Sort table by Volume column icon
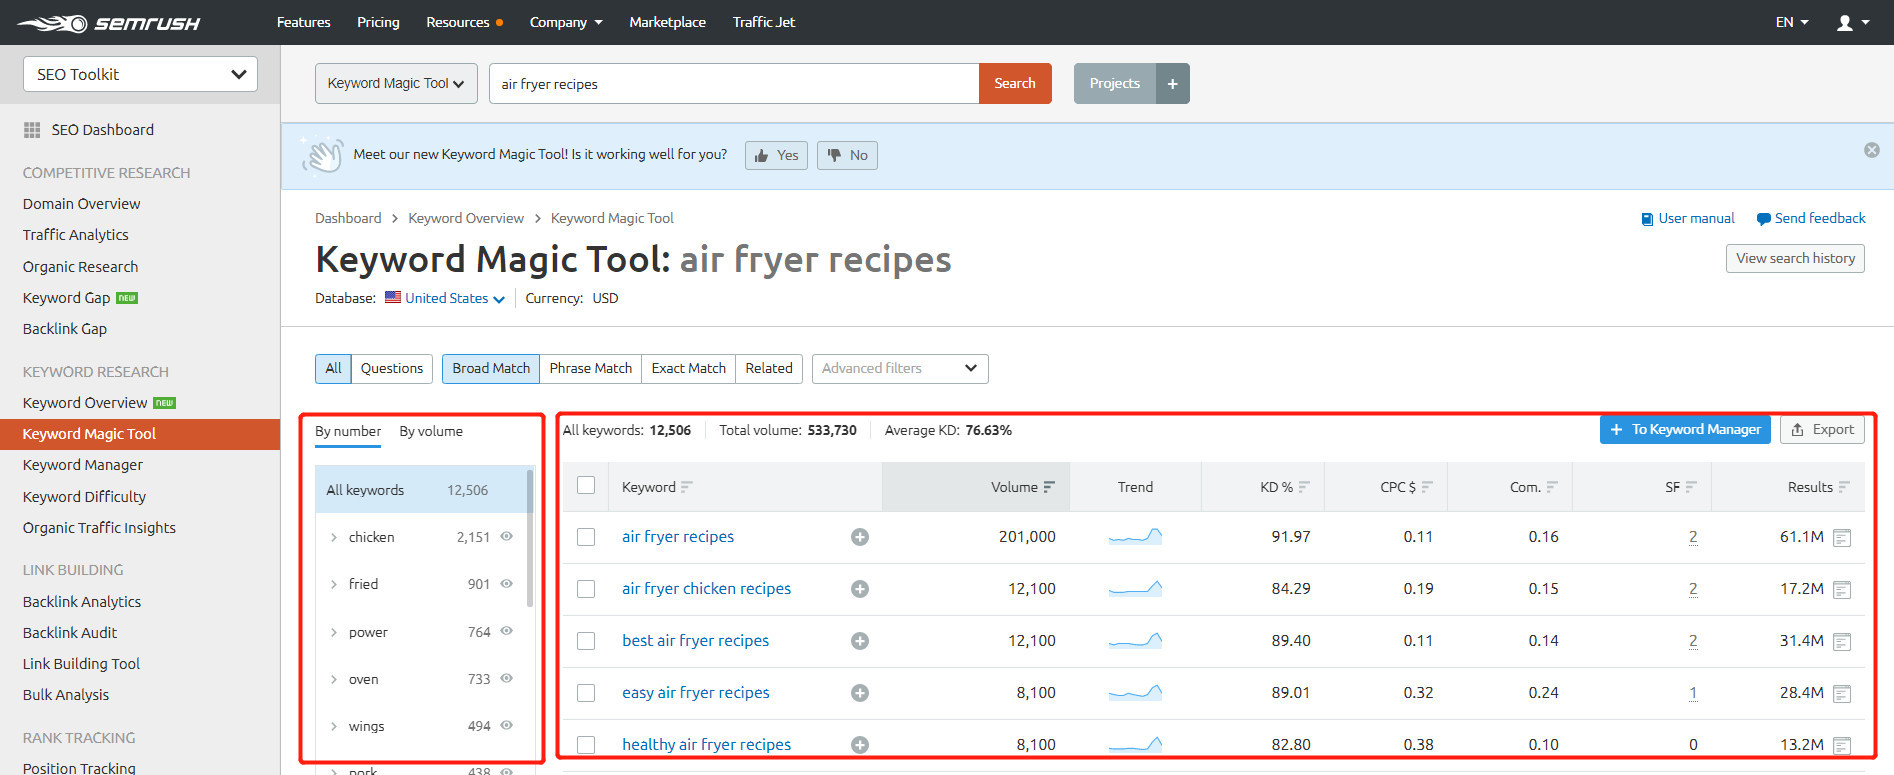This screenshot has width=1894, height=775. pos(1049,487)
